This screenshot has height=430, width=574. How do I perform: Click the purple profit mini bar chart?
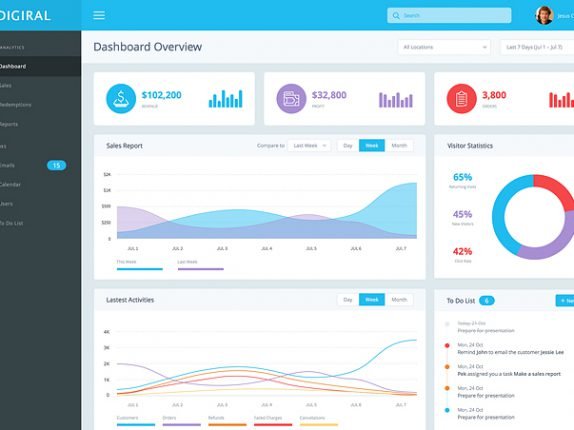click(x=396, y=100)
